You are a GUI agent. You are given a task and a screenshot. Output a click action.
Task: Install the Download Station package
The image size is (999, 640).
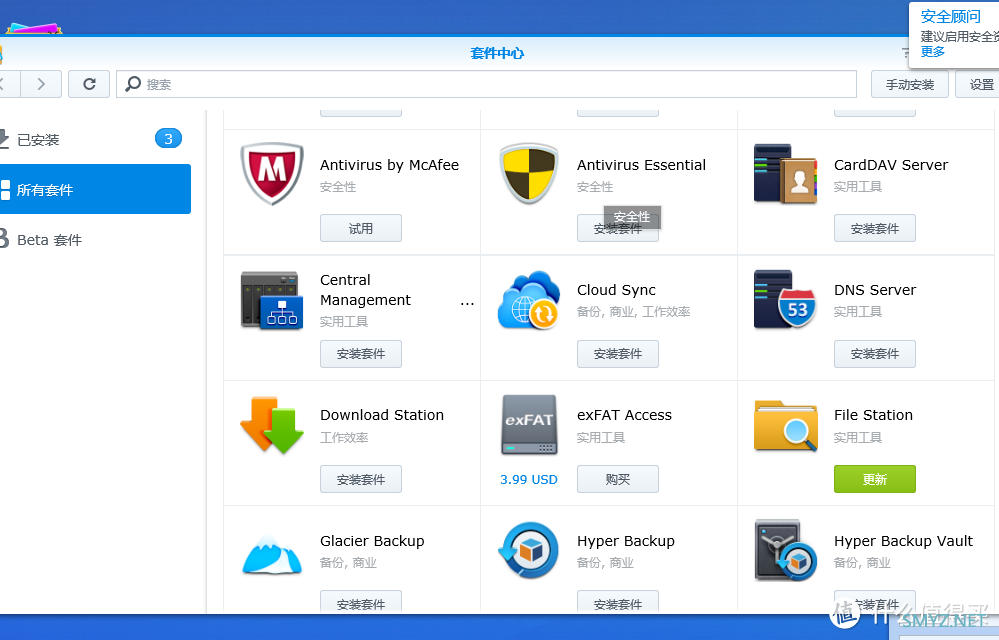pos(361,479)
